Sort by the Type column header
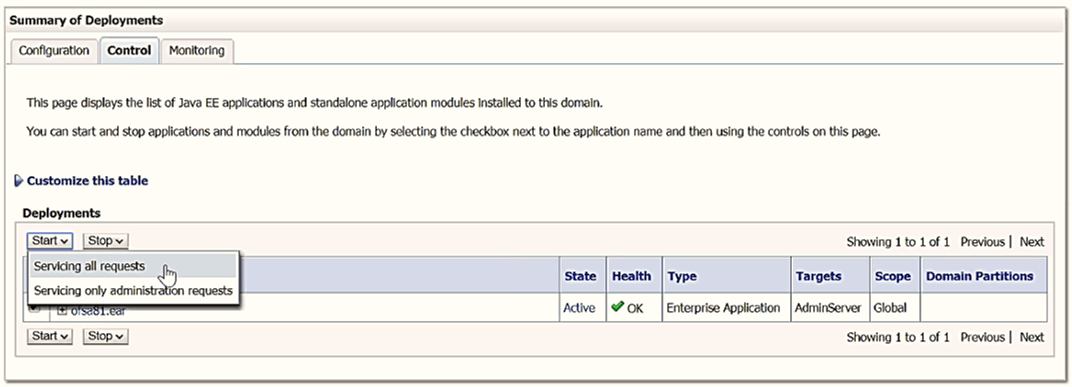Viewport: 1072px width, 387px height. (x=682, y=276)
